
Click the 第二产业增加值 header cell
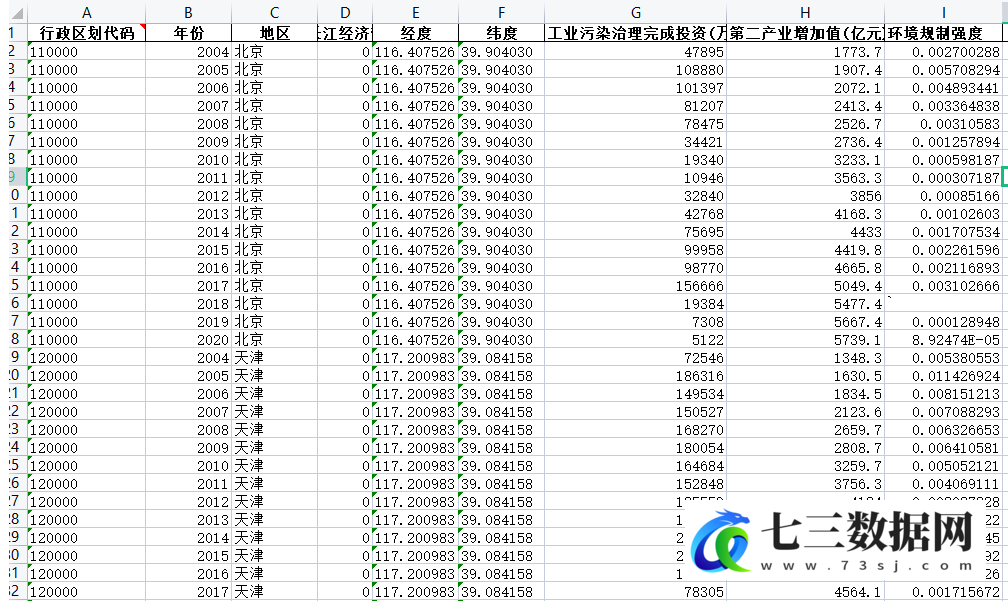[806, 33]
